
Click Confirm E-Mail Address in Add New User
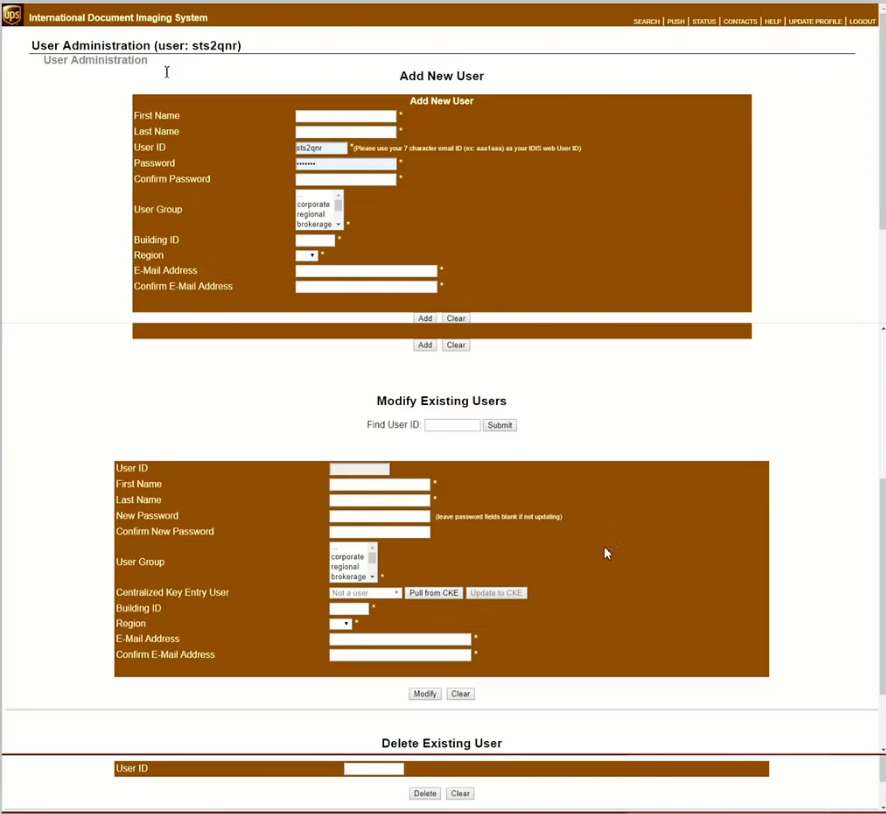(x=366, y=287)
